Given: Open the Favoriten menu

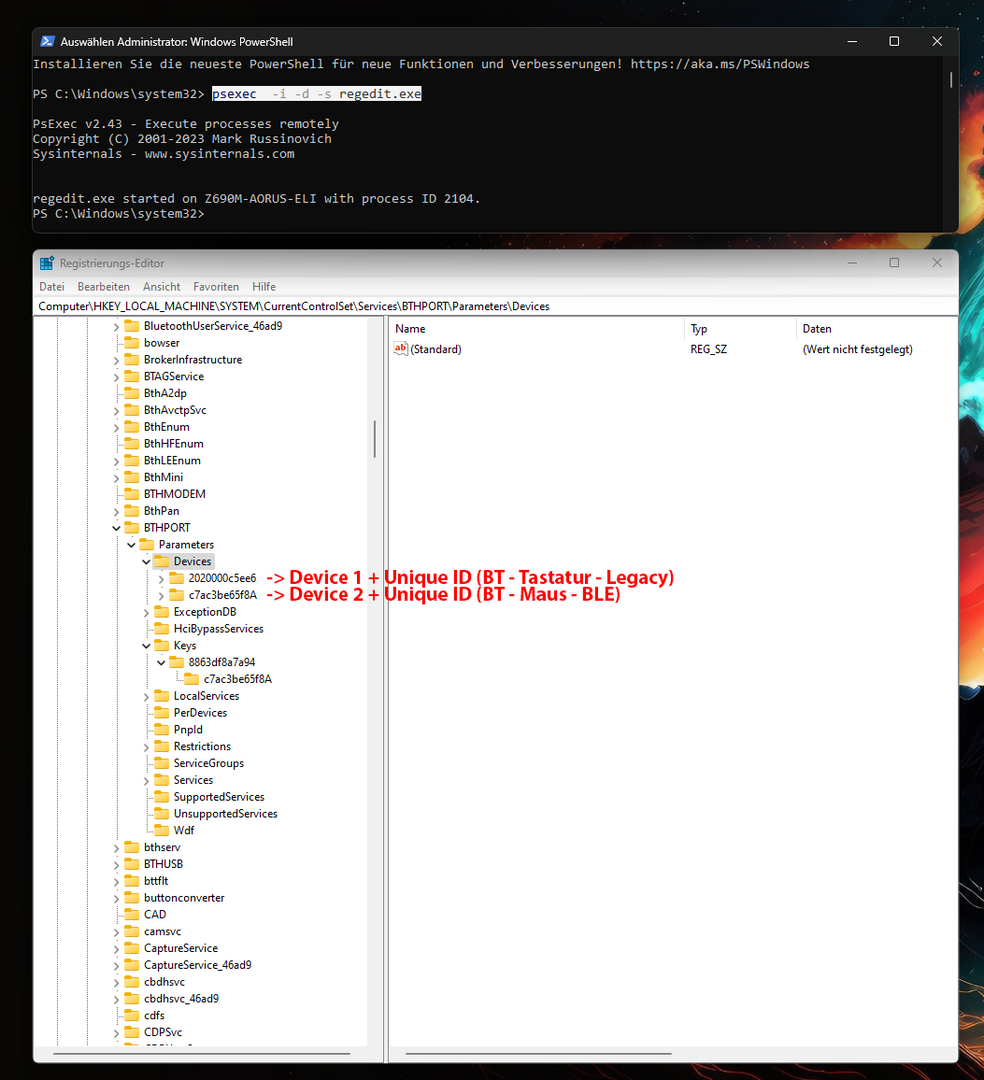Looking at the screenshot, I should pyautogui.click(x=216, y=287).
